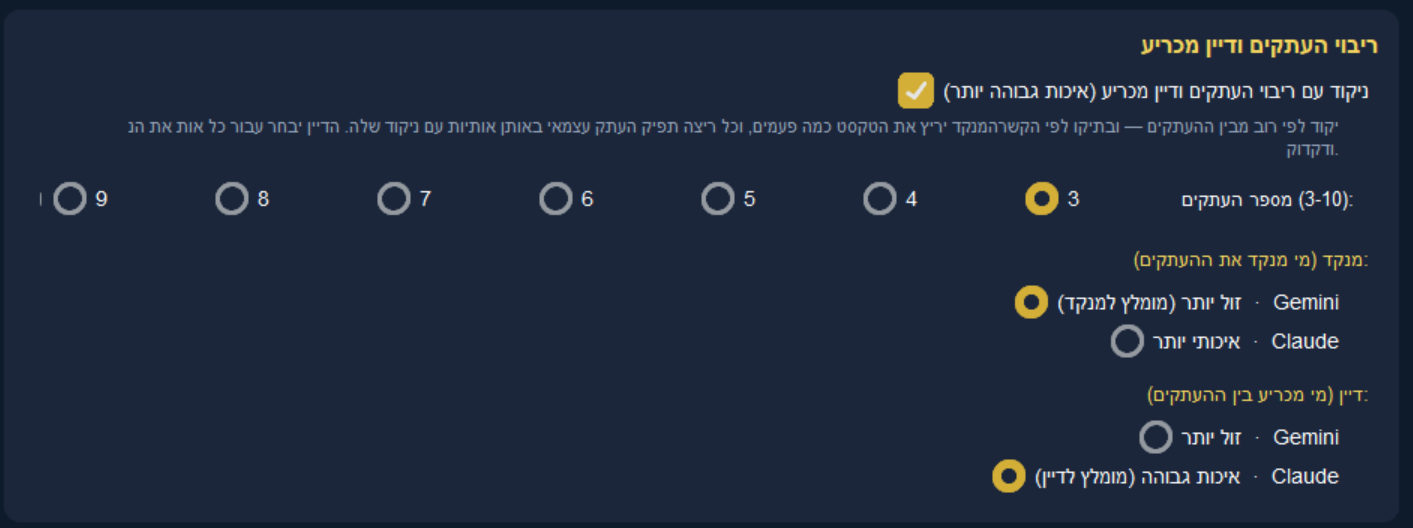Click the 'ניקוד עם ריבוי העתקים' checkbox label text
1413x528 pixels.
click(1156, 92)
